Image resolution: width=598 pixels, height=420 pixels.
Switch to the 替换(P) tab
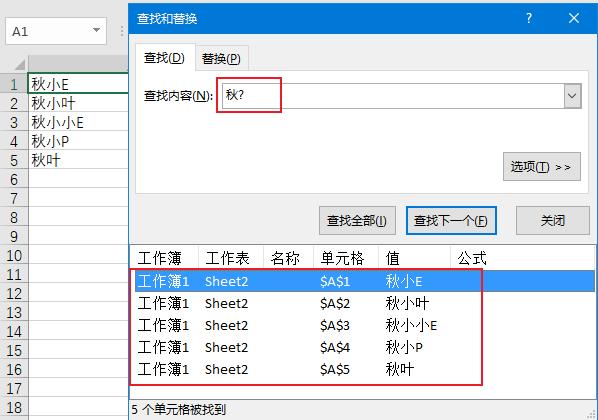[221, 59]
